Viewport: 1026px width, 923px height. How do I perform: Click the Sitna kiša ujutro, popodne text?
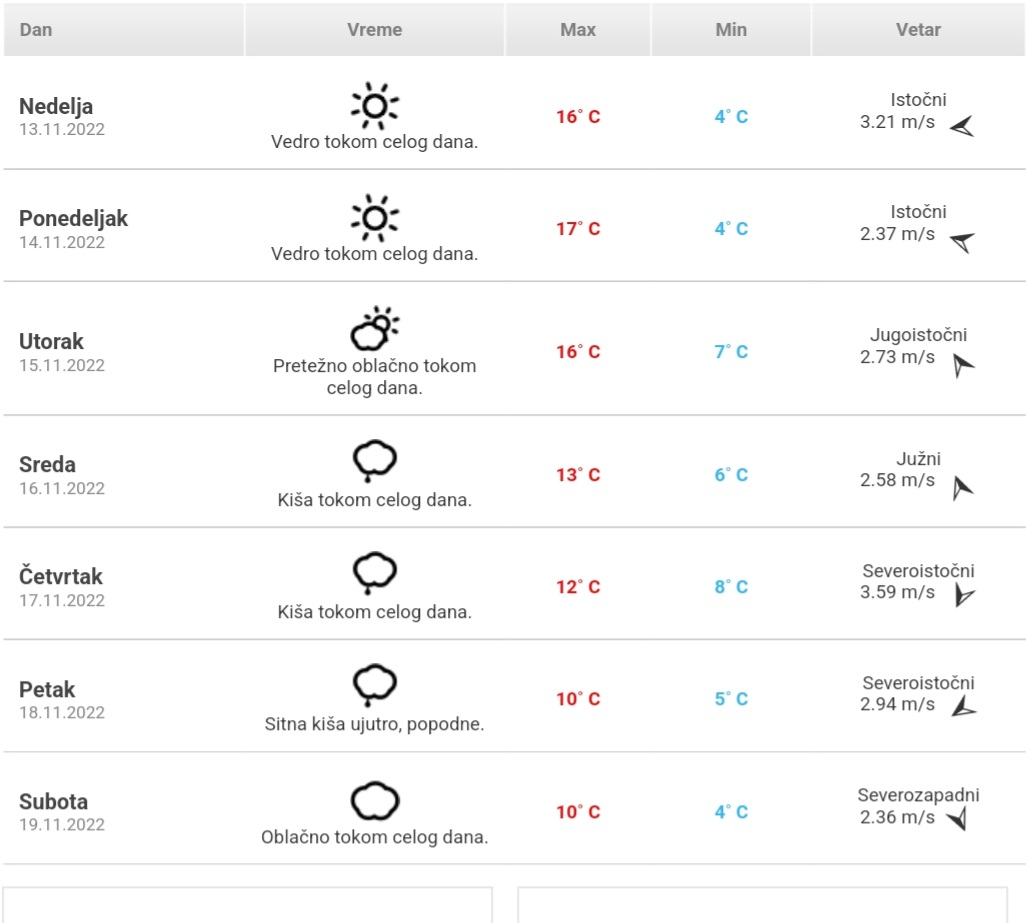point(374,724)
